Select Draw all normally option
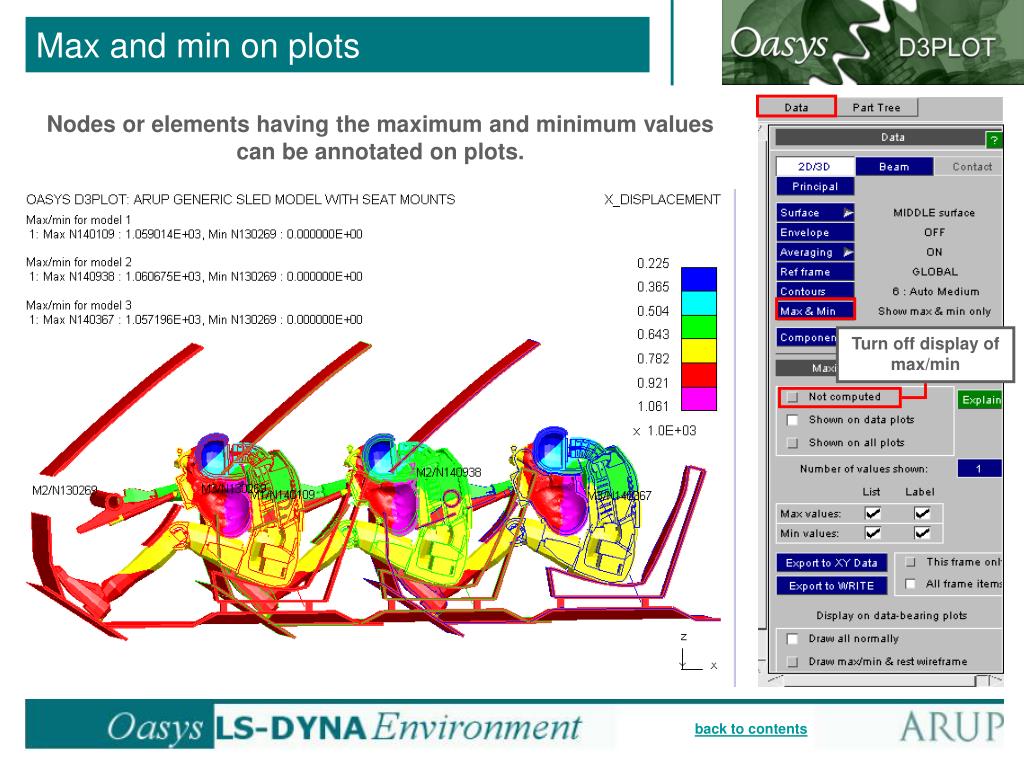 (x=792, y=639)
